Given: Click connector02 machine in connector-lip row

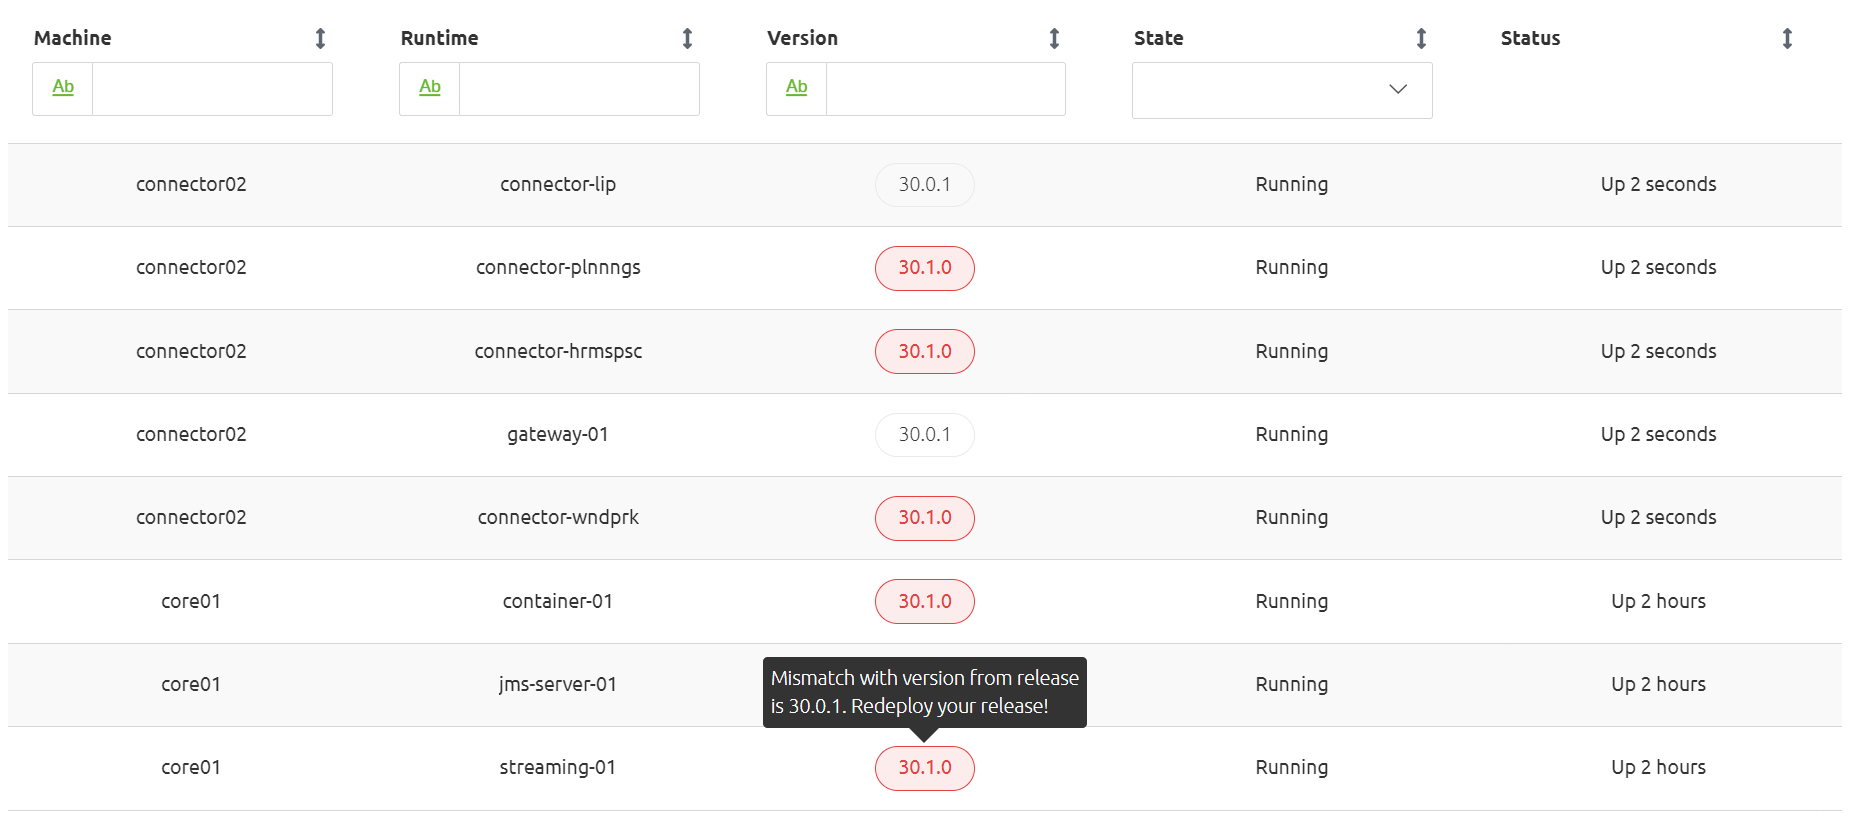Looking at the screenshot, I should click(x=191, y=184).
